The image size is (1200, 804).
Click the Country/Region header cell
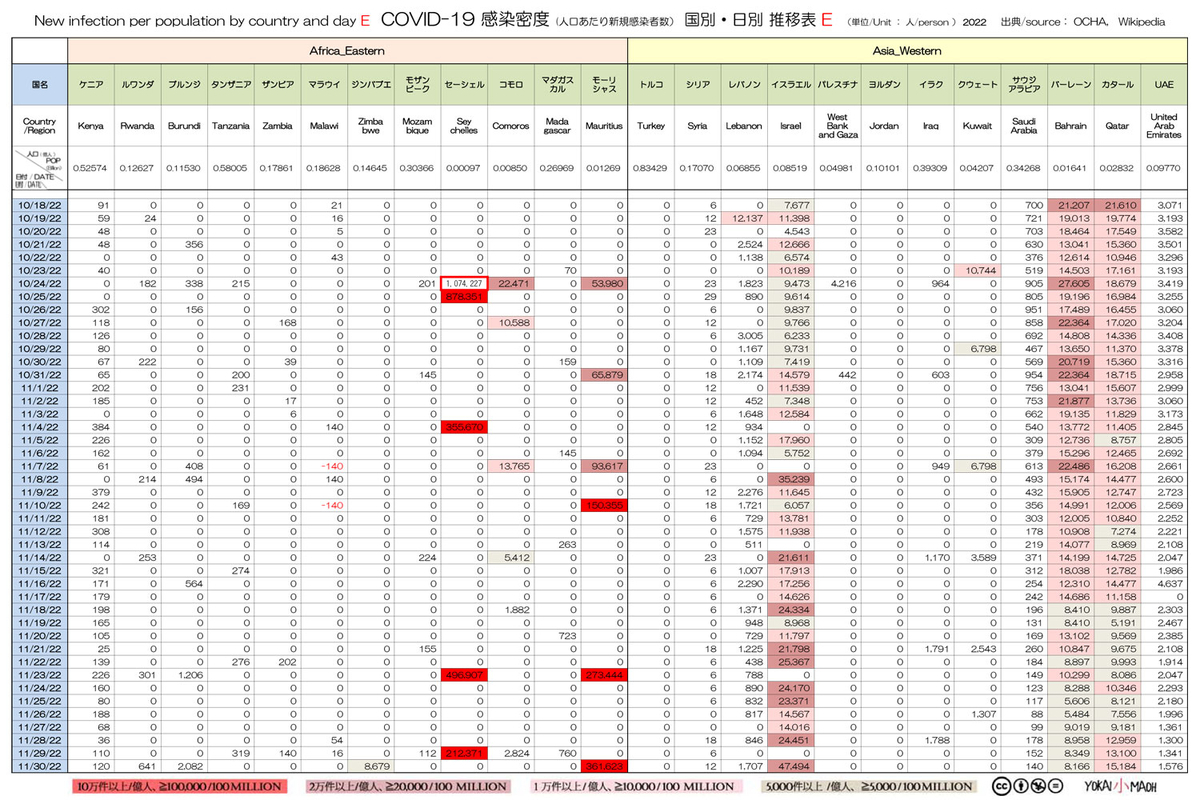click(40, 126)
